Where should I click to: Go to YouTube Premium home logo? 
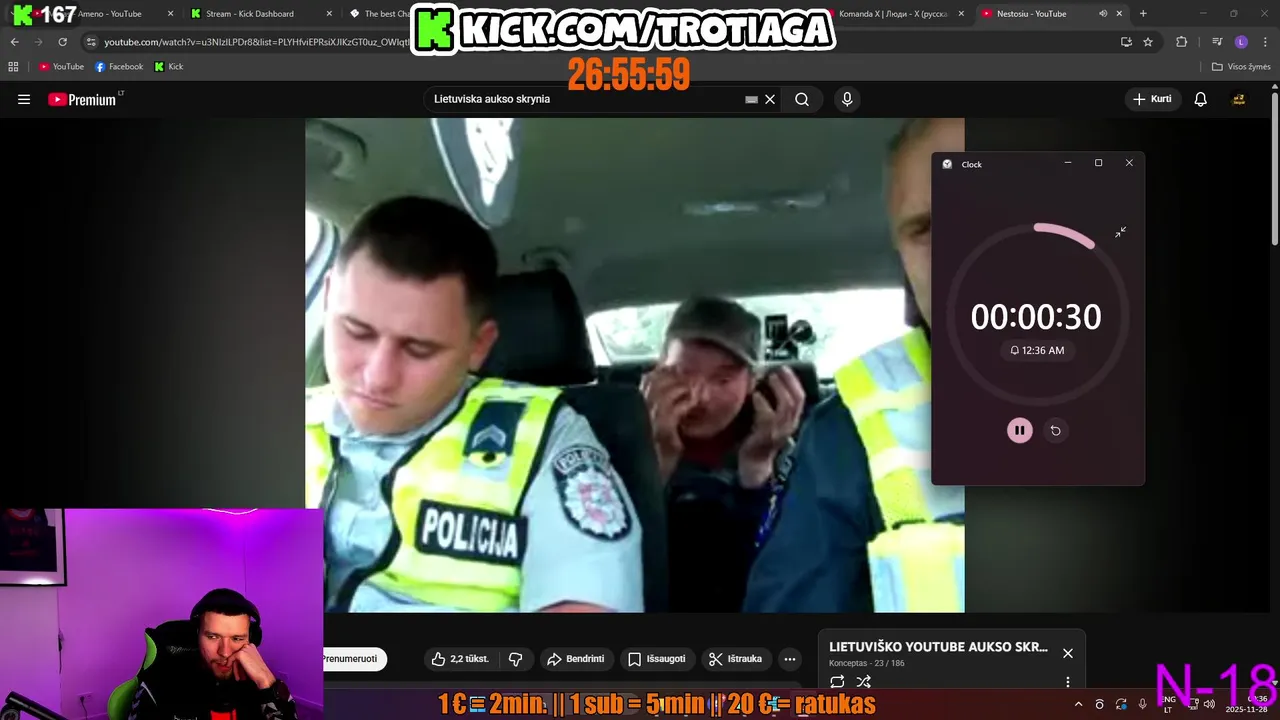point(85,99)
